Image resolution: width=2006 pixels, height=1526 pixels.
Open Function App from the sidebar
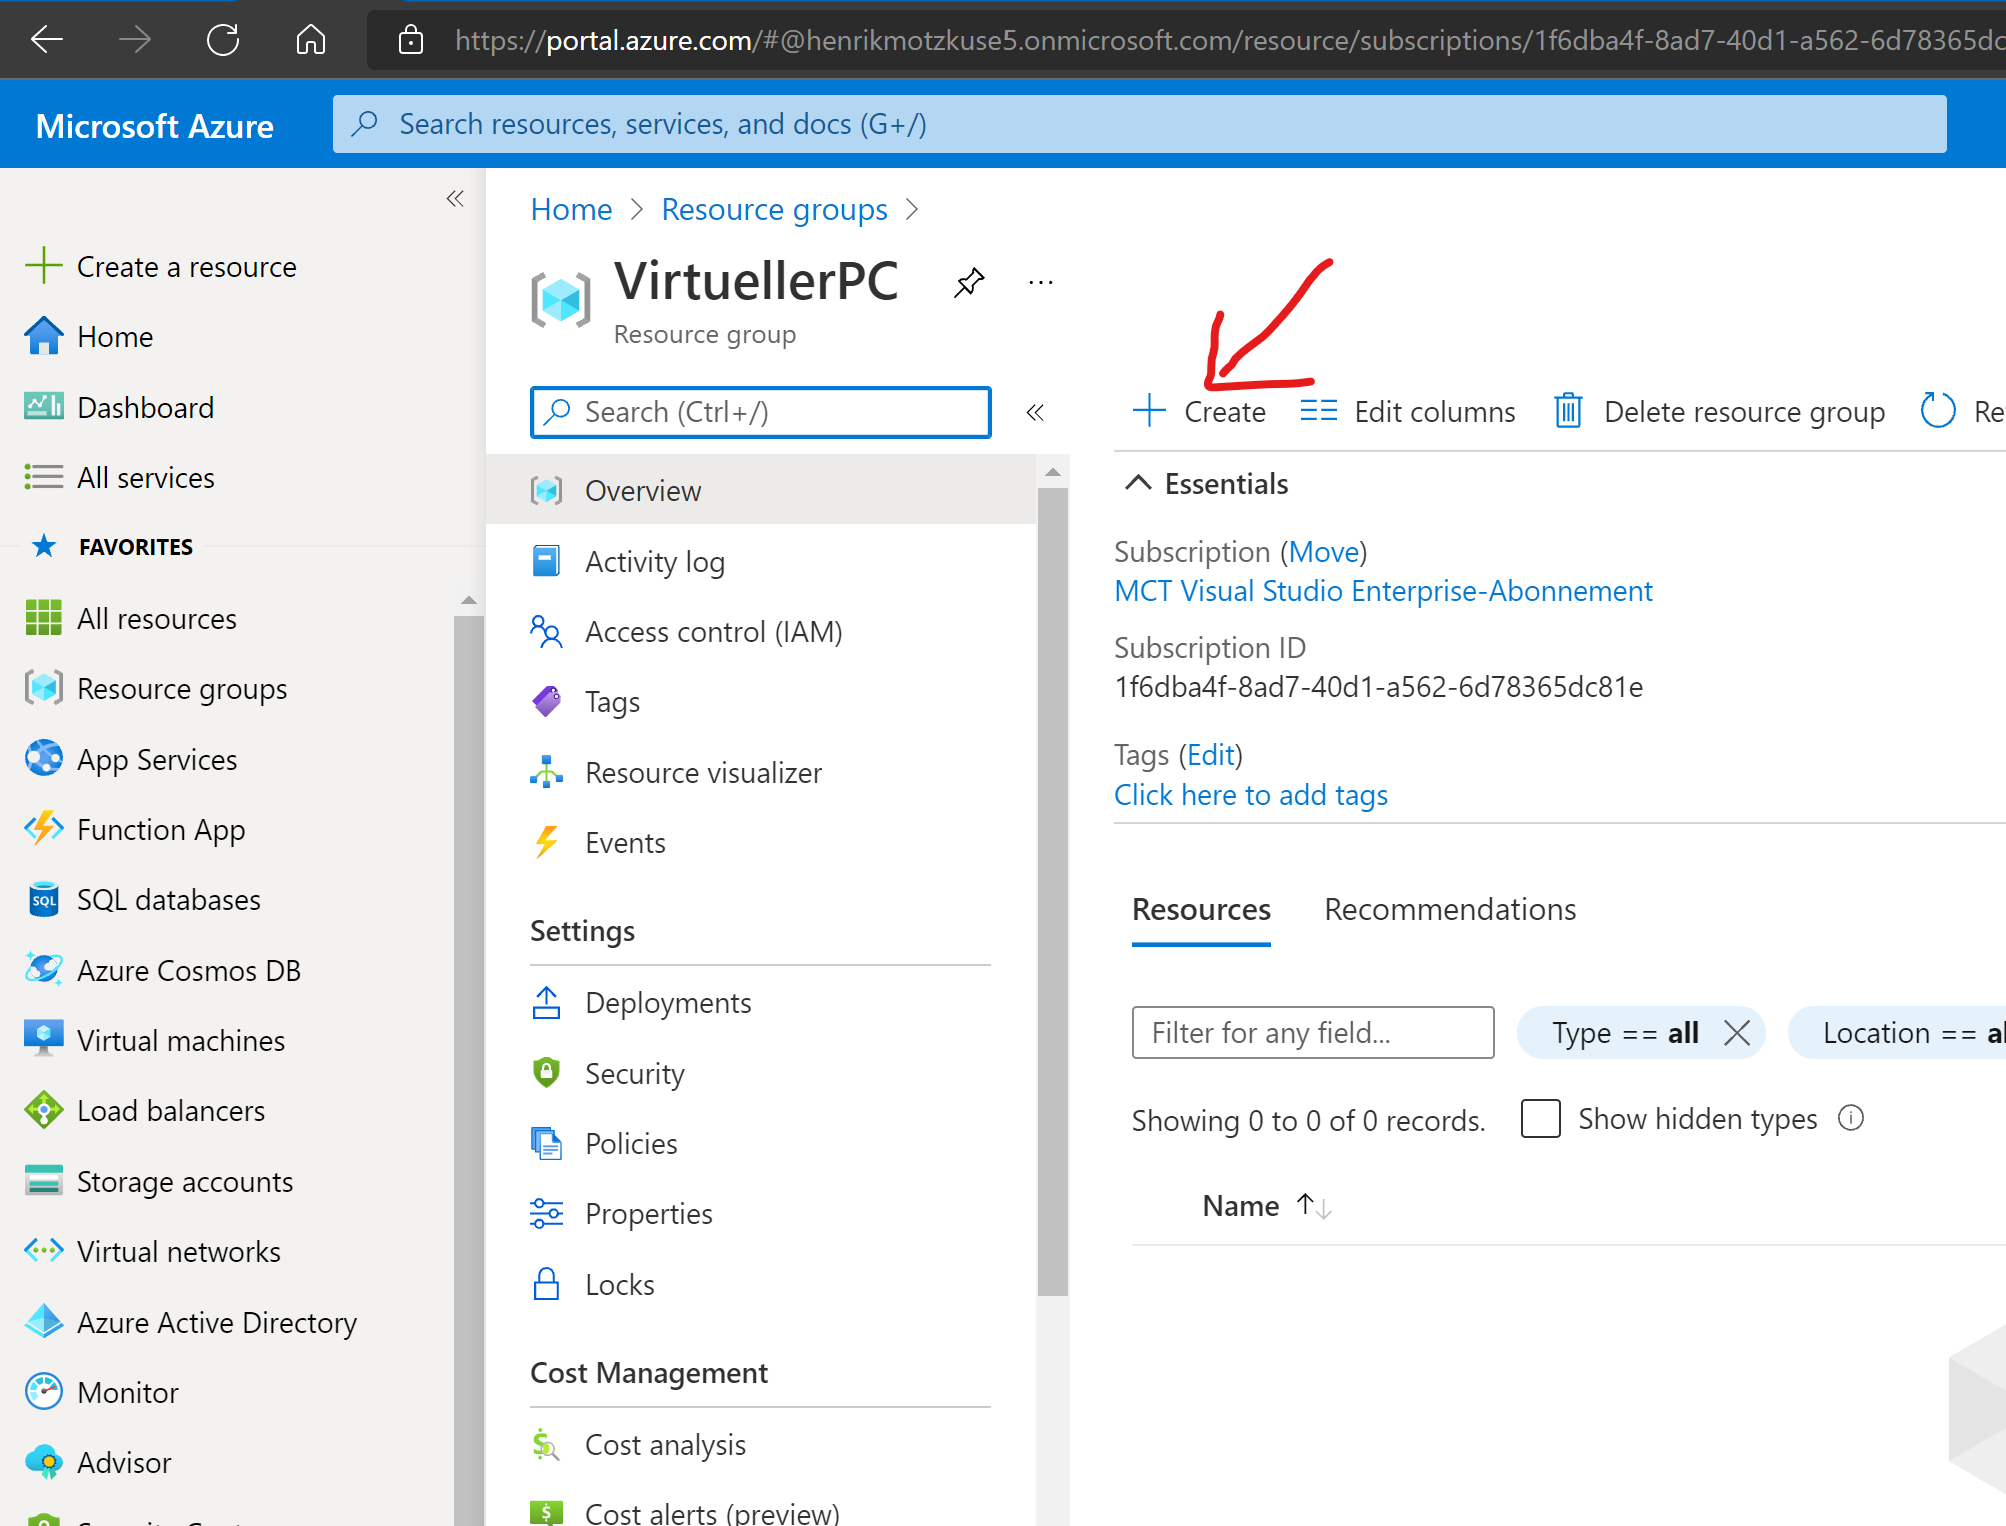click(160, 830)
